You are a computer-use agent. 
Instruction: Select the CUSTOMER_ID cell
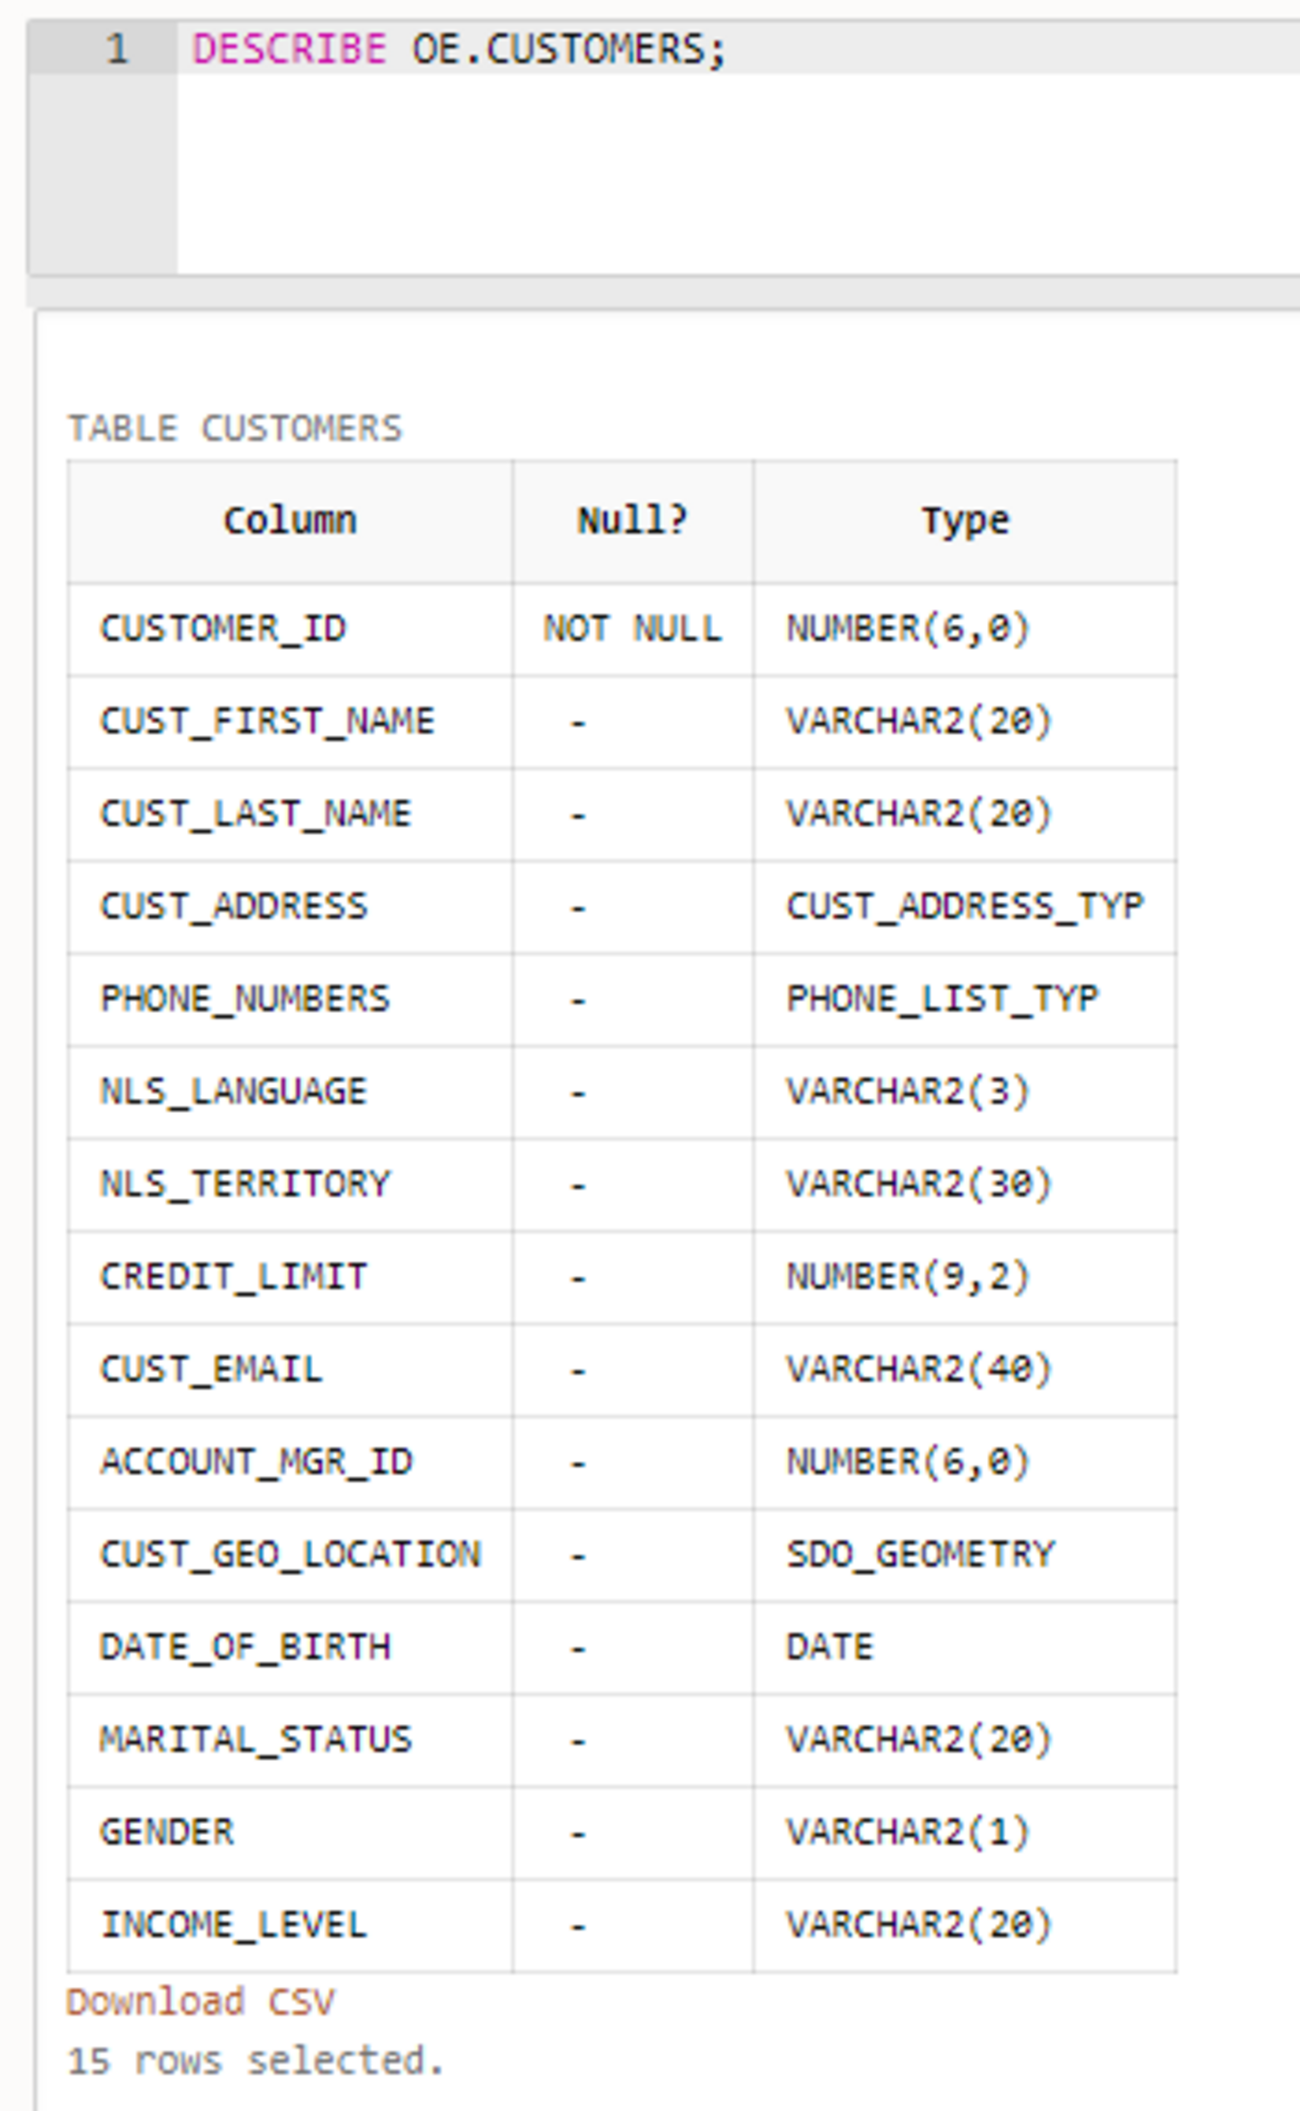click(223, 629)
